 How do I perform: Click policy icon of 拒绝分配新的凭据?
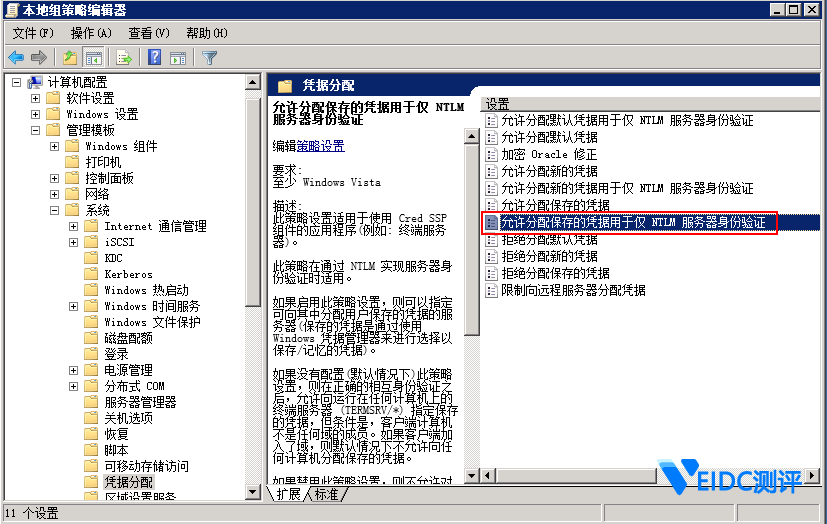coord(492,257)
